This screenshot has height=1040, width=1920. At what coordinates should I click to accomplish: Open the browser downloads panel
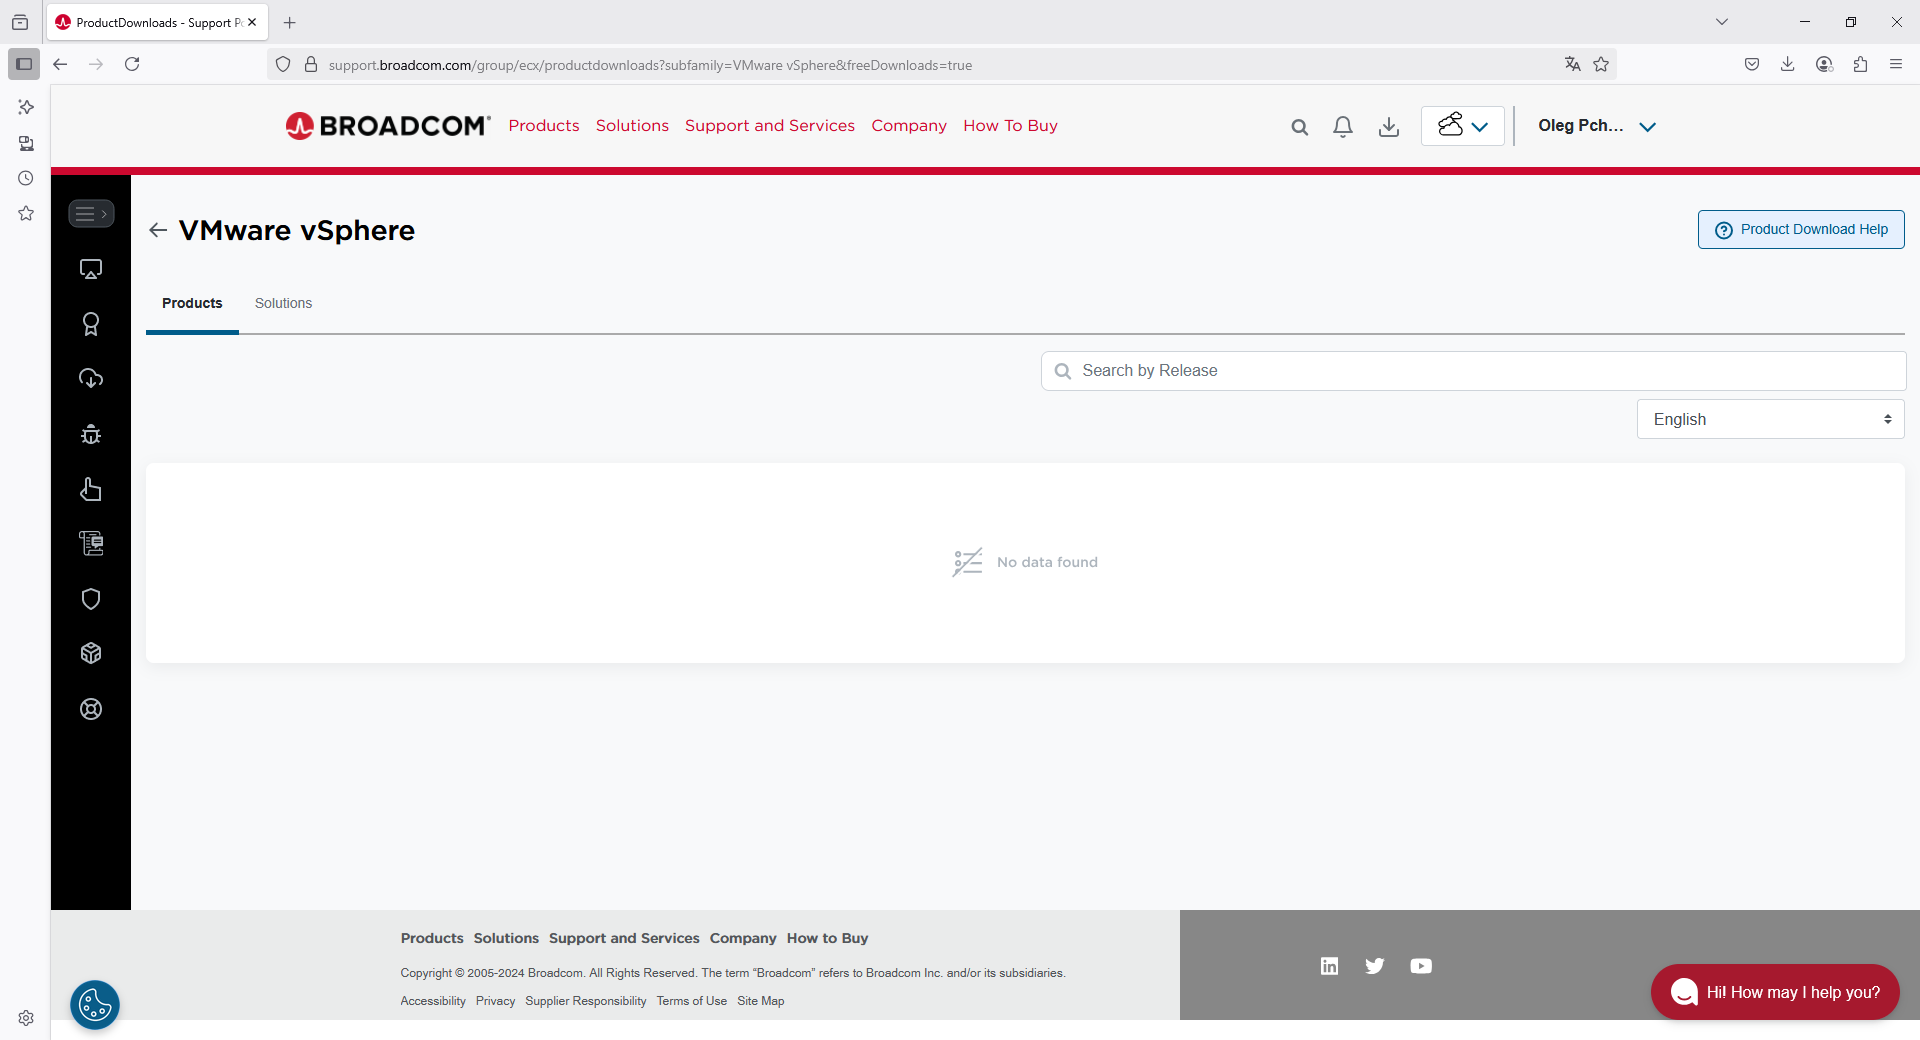click(1788, 64)
